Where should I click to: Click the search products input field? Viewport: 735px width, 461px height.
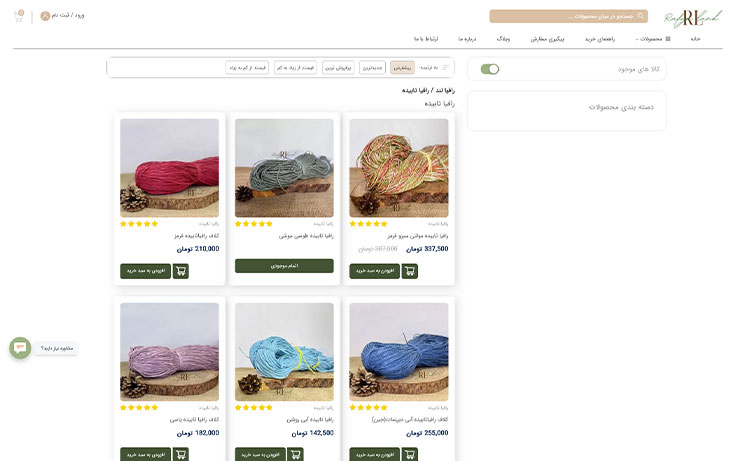(x=560, y=16)
